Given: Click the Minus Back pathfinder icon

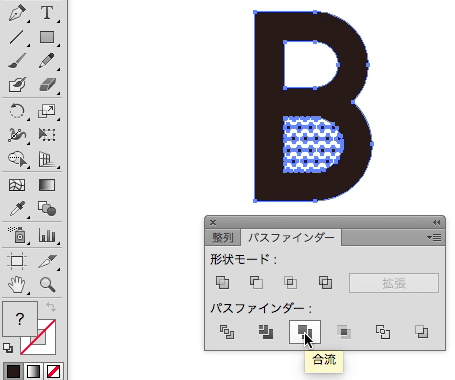Looking at the screenshot, I should (422, 332).
